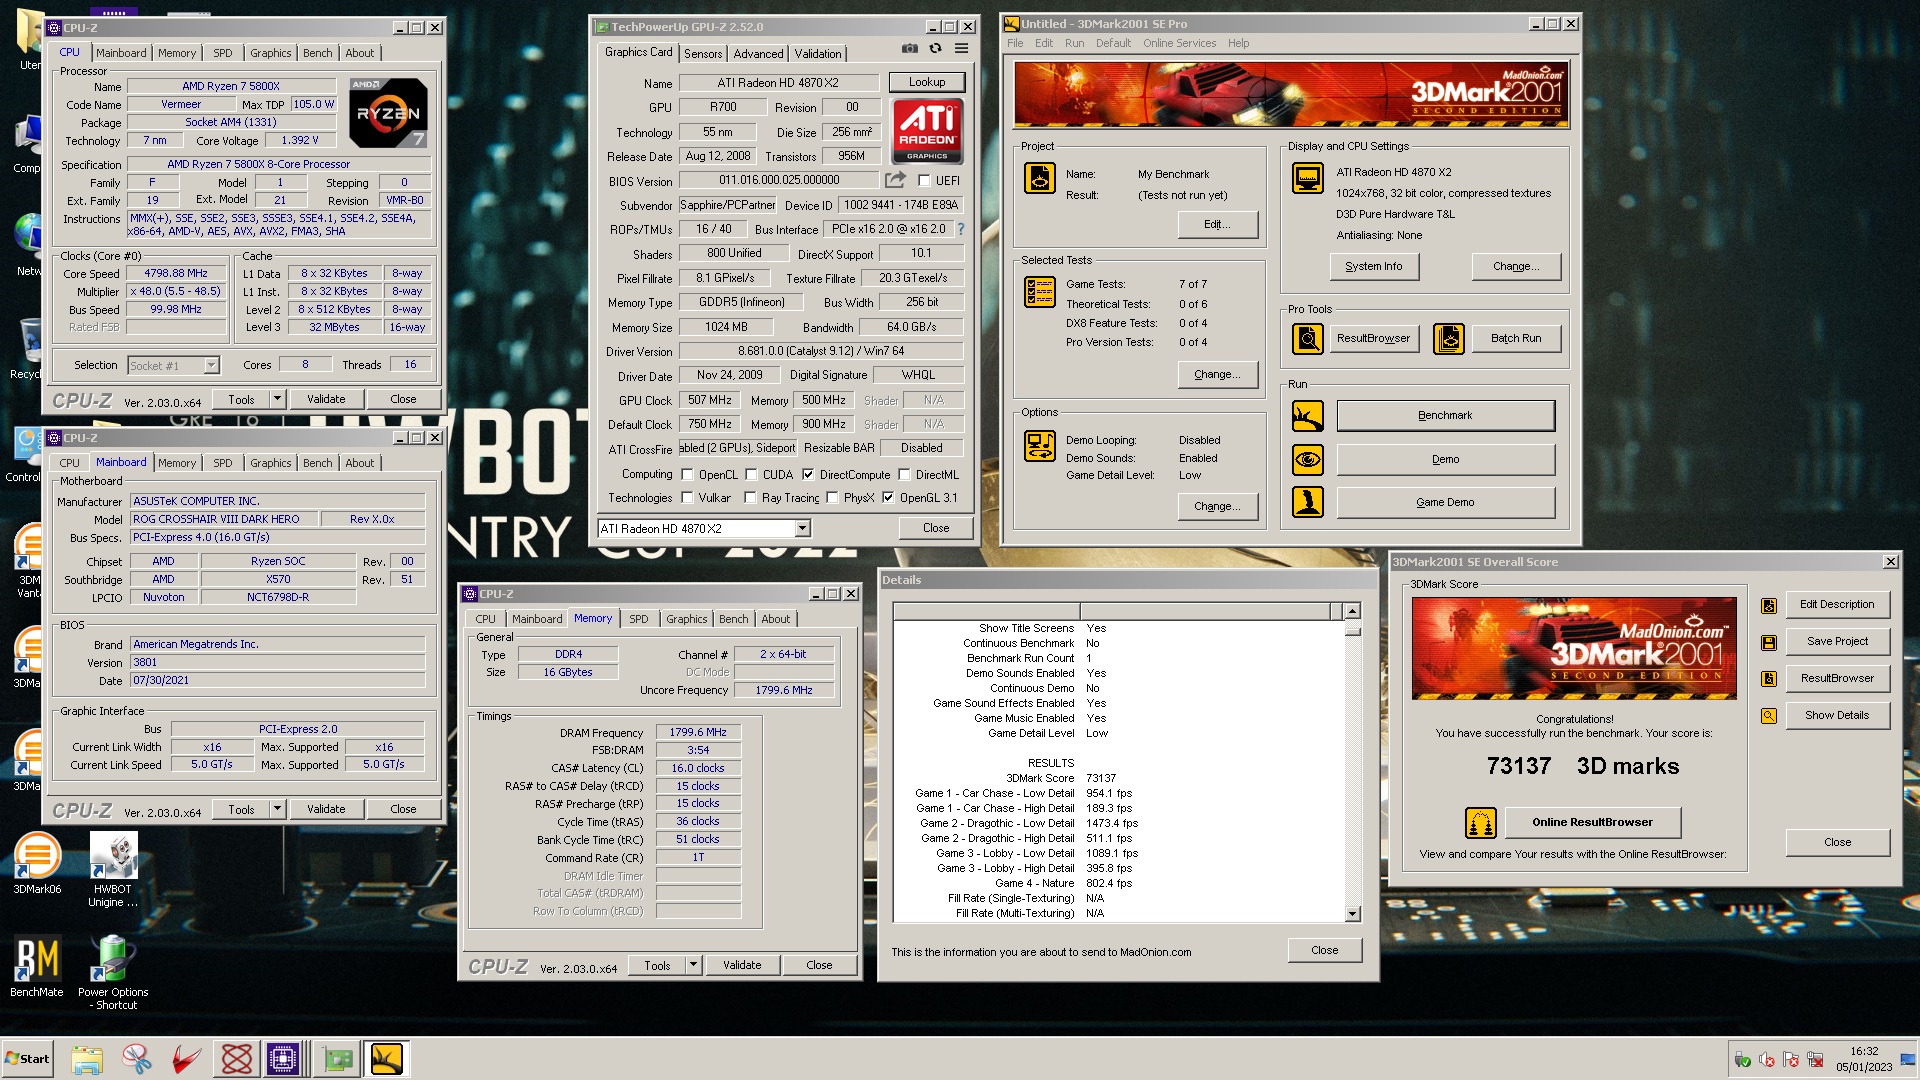Click the Batch Run icon in Pro Tools
Image resolution: width=1920 pixels, height=1080 pixels.
pos(1449,339)
